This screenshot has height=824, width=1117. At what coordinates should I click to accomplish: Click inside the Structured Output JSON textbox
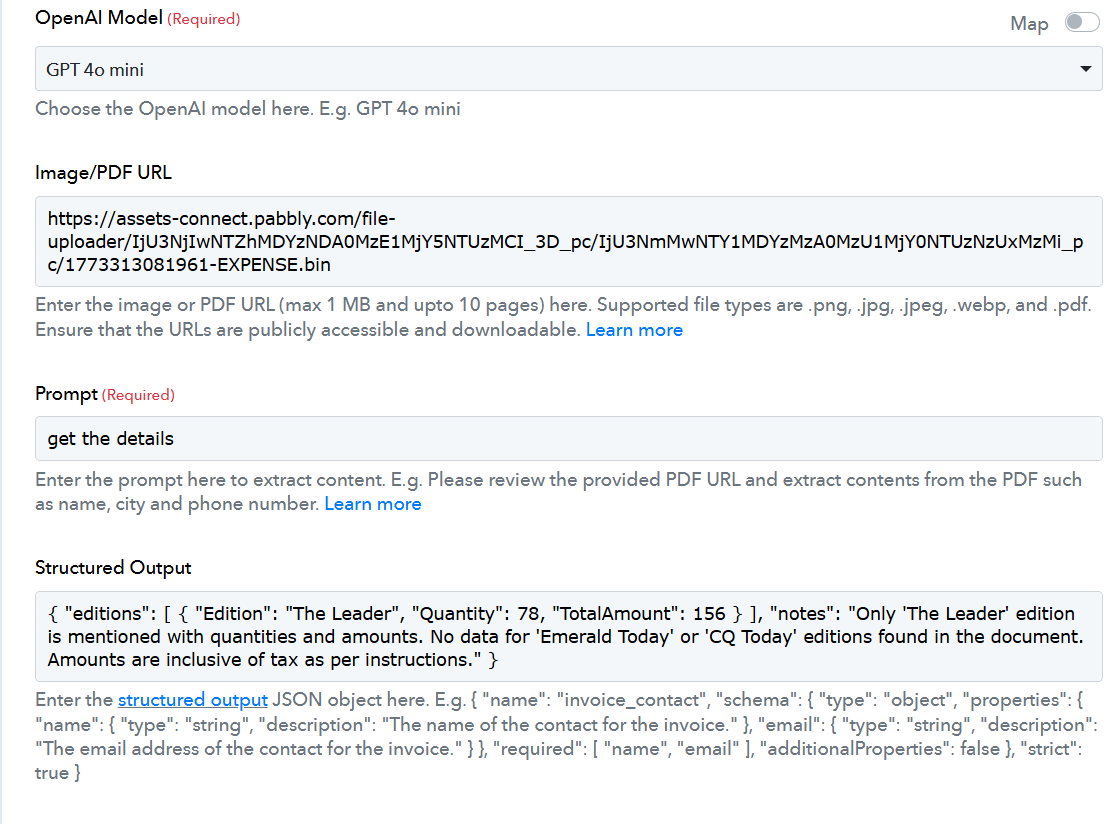click(568, 636)
